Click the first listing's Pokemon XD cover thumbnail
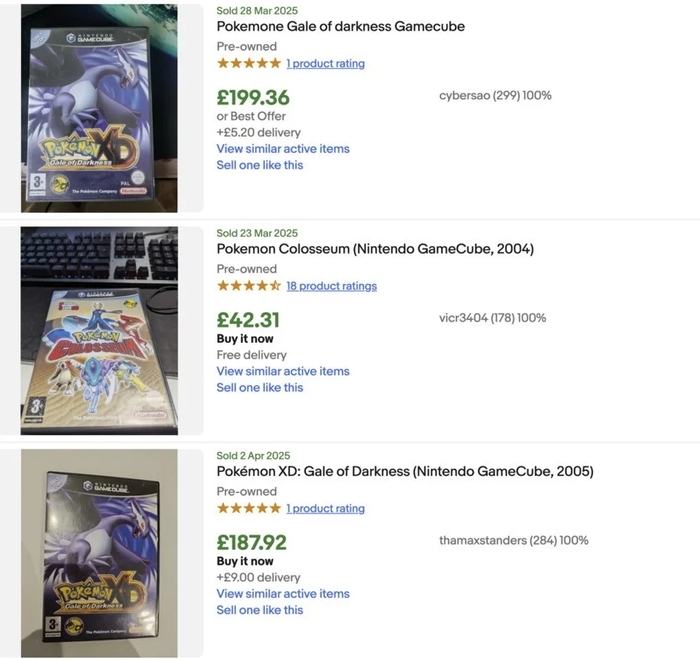Screen dimensions: 700x660 pyautogui.click(x=99, y=108)
